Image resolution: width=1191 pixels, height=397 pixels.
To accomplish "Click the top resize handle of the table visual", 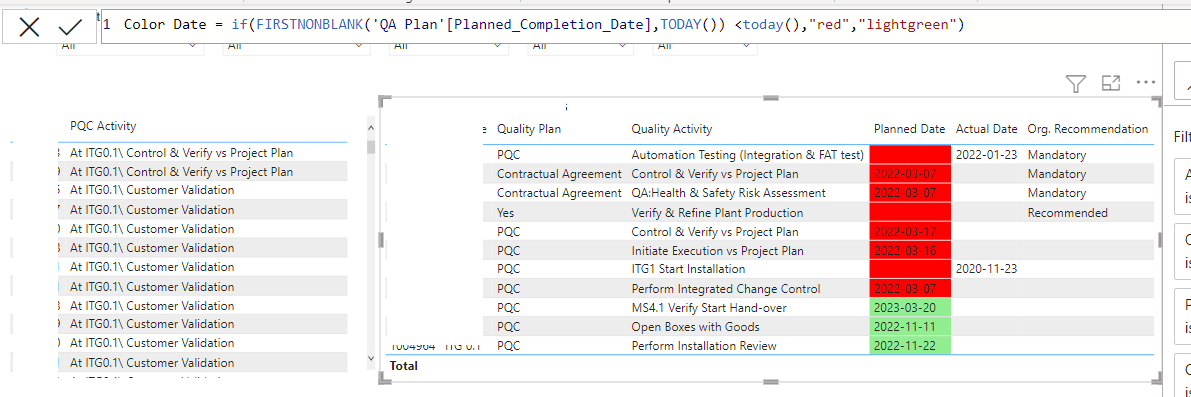I will pyautogui.click(x=770, y=98).
